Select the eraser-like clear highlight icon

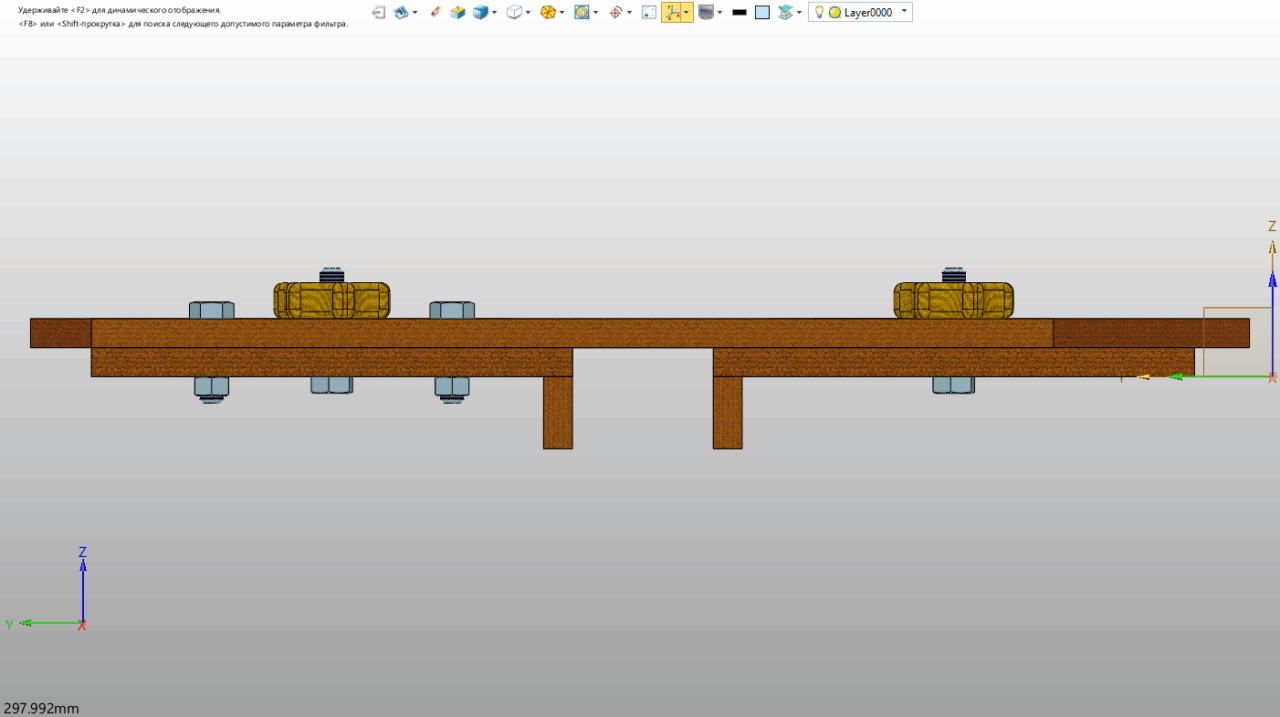coord(435,13)
